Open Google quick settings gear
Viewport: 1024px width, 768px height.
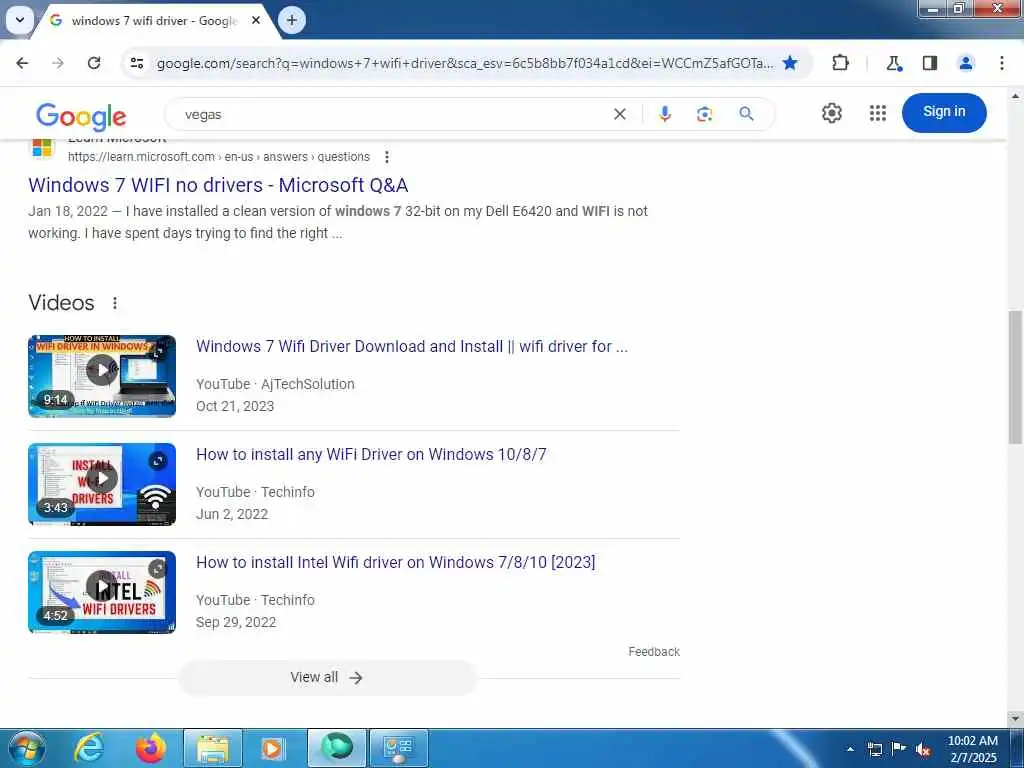pos(831,113)
